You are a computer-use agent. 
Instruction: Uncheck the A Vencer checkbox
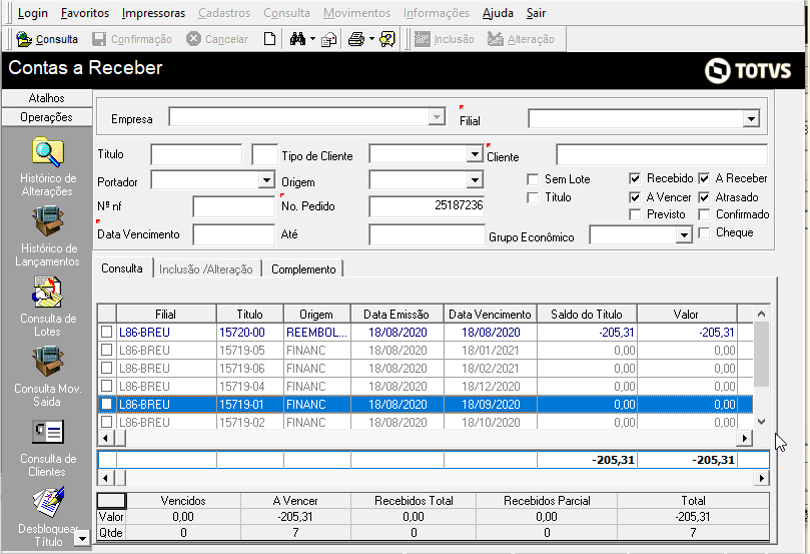click(635, 197)
